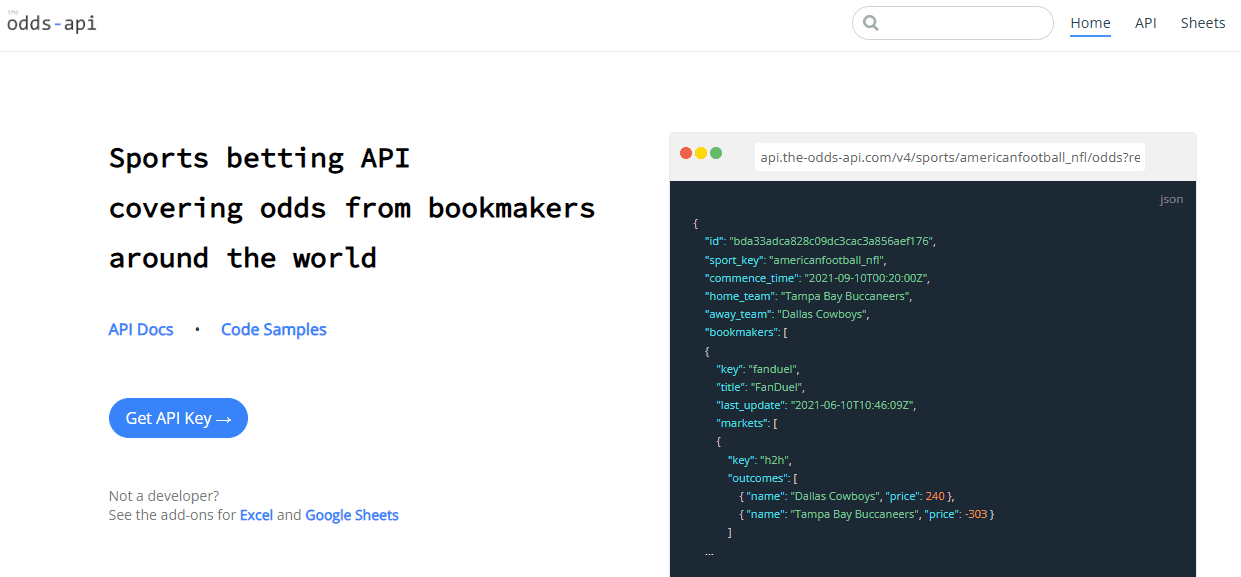Screen dimensions: 1241x577
Task: Click the ellipsis at the bottom of the JSON
Action: click(x=710, y=551)
